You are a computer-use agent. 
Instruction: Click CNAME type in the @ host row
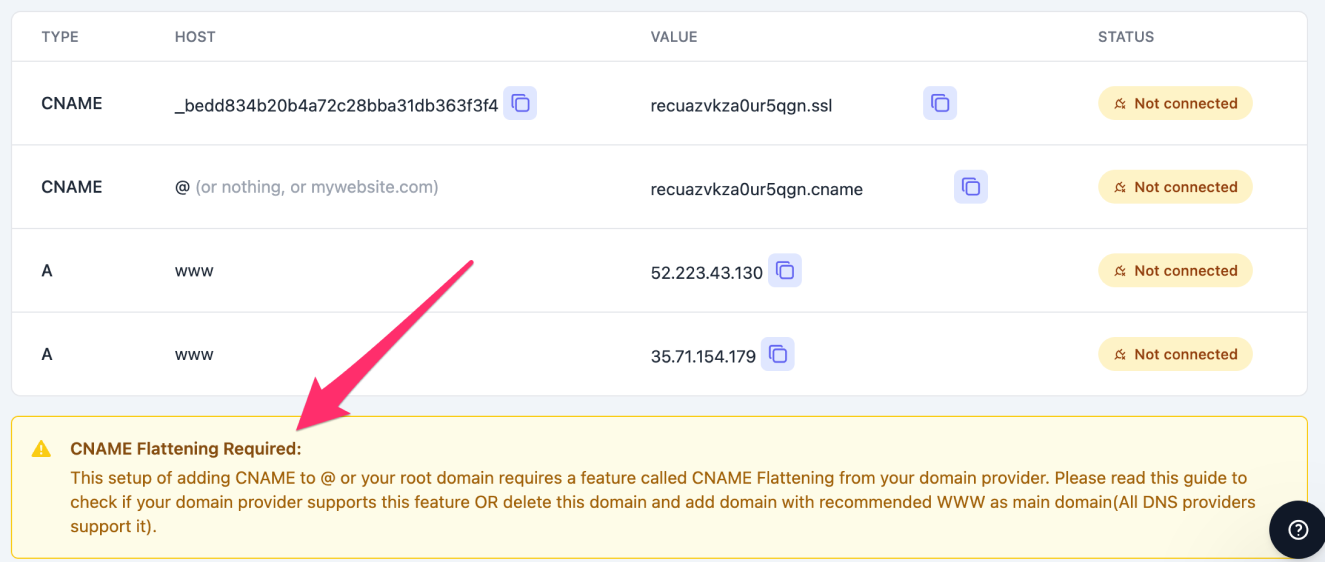click(x=71, y=187)
